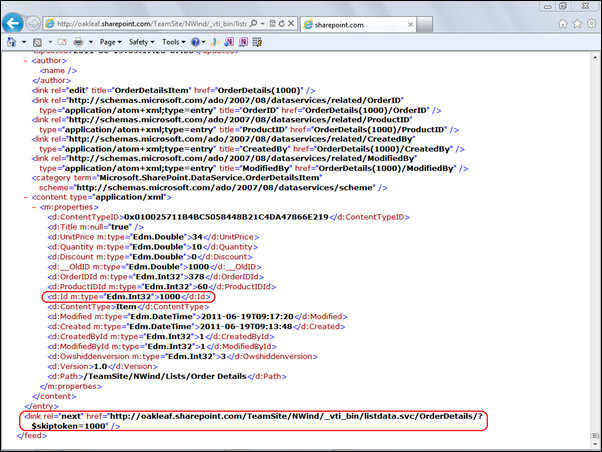The height and width of the screenshot is (452, 602).
Task: Collapse the content type element
Action: pos(26,197)
